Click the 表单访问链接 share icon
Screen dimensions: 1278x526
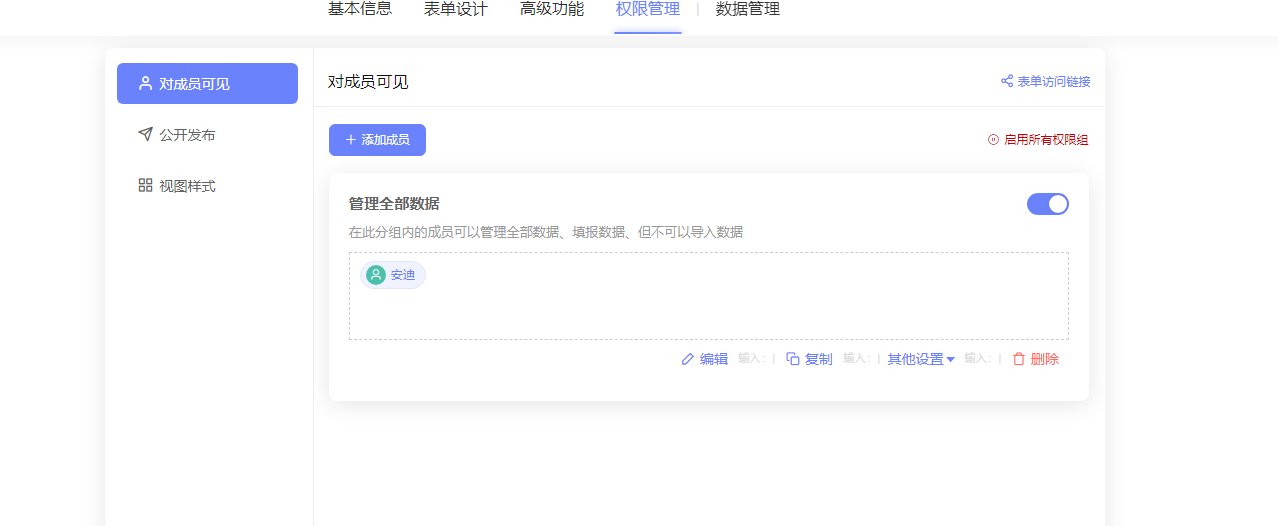[1007, 81]
